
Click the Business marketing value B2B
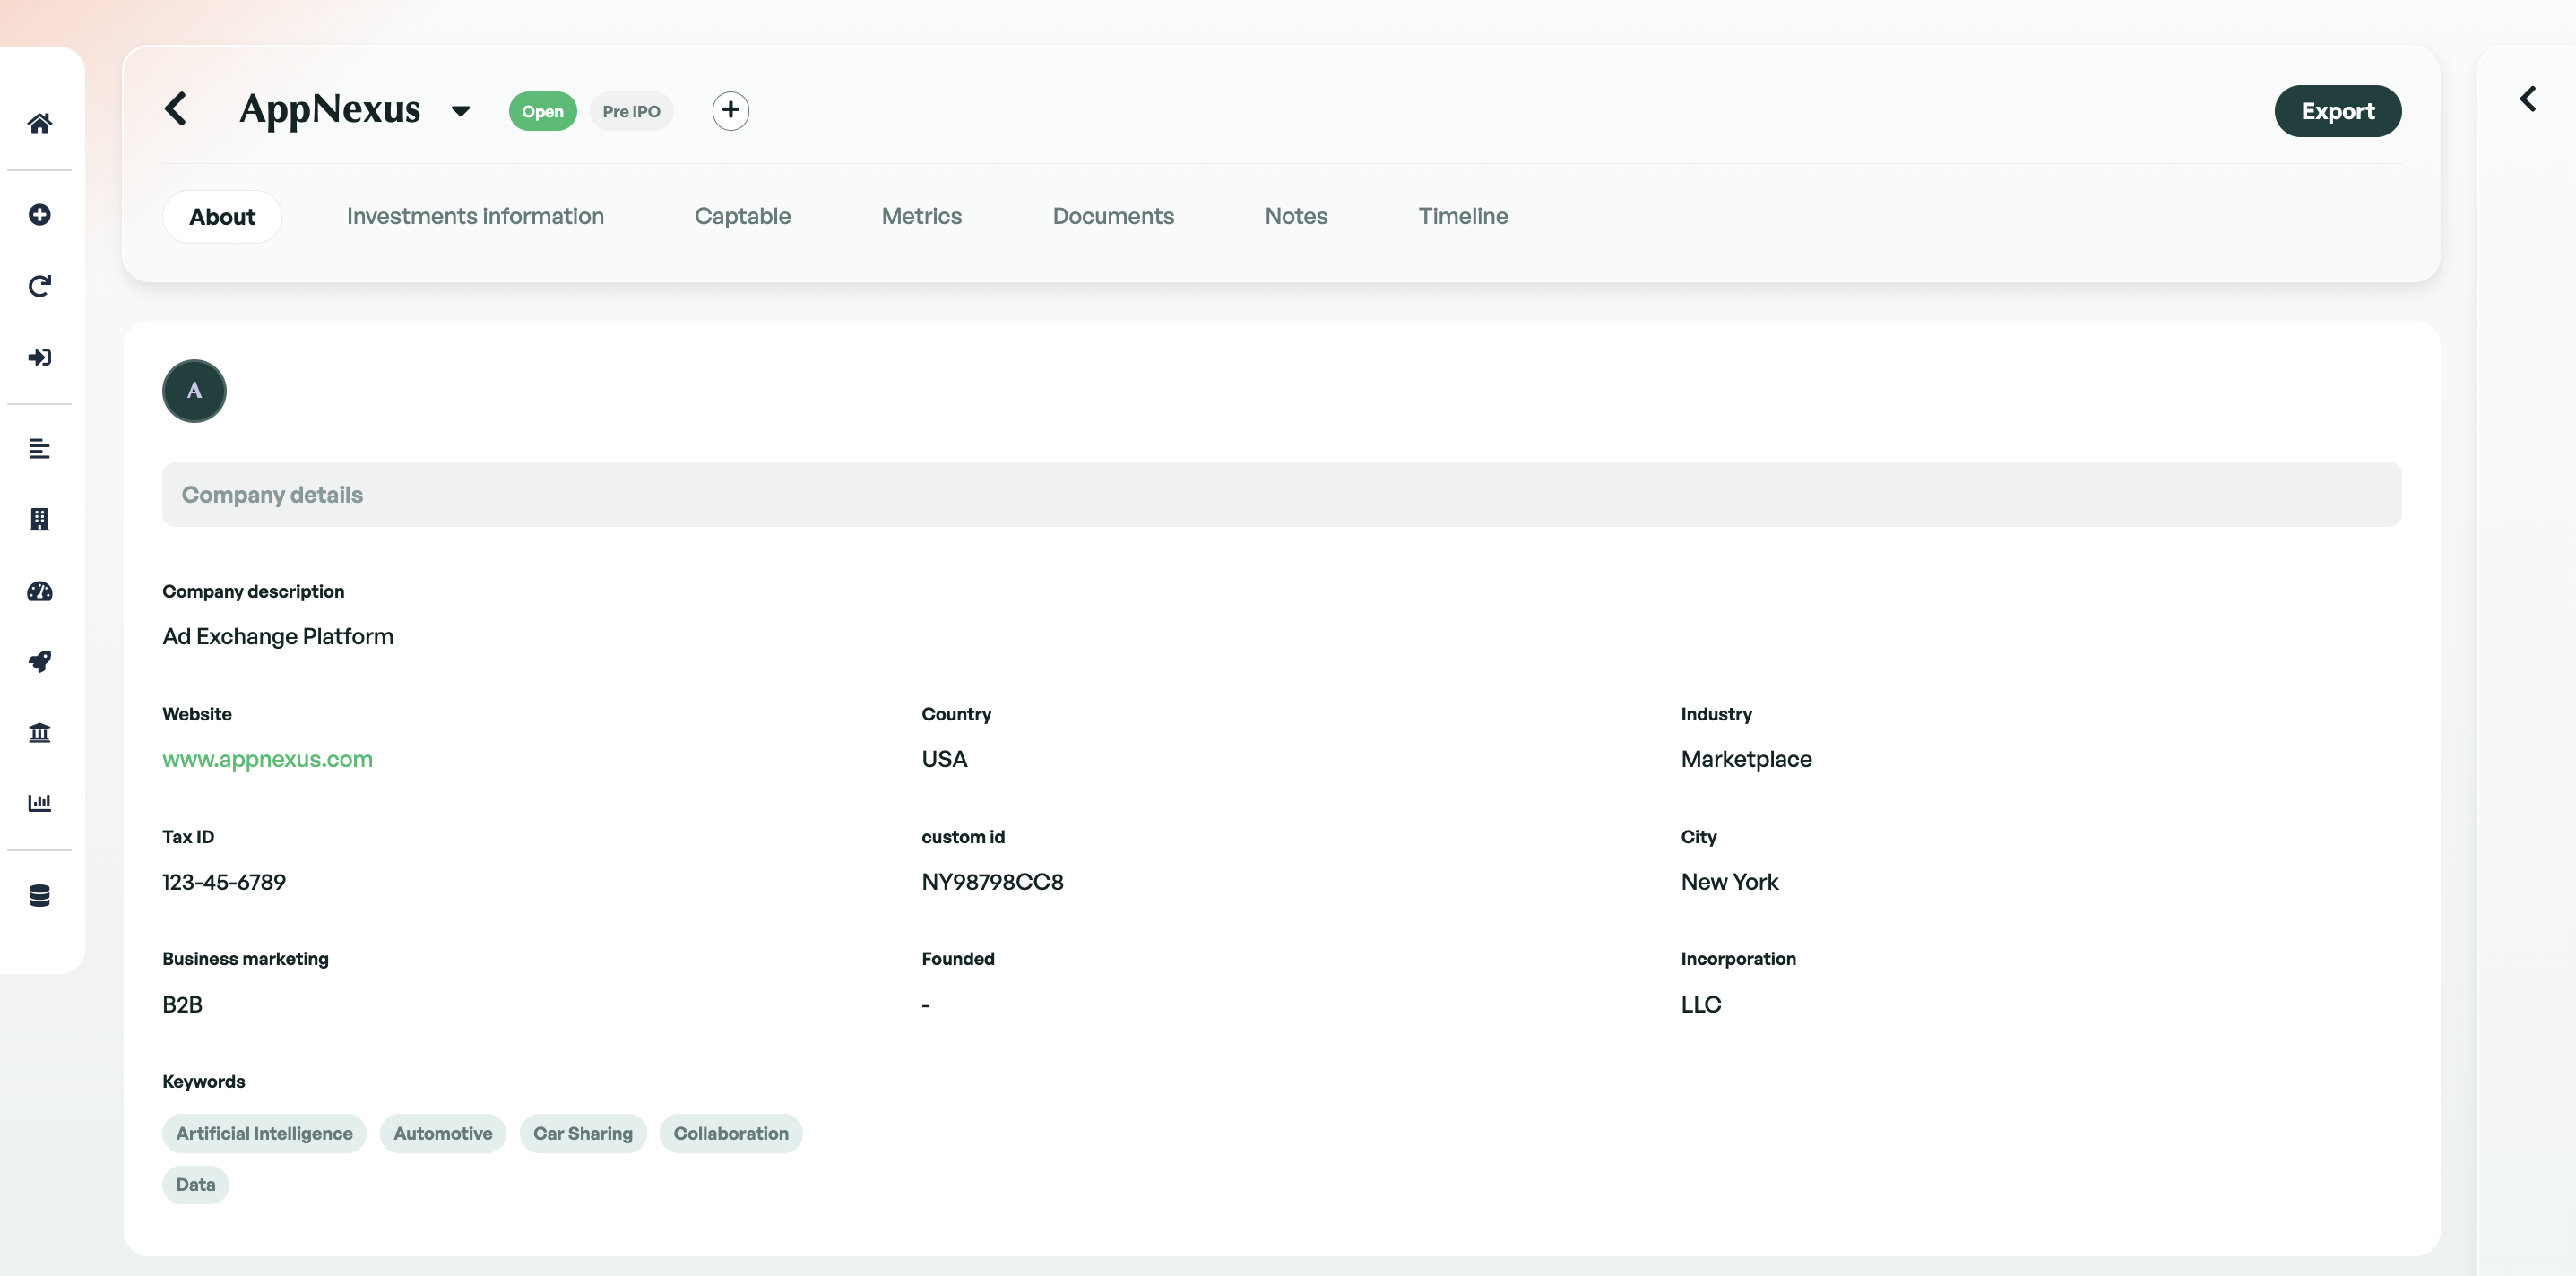(x=183, y=1004)
